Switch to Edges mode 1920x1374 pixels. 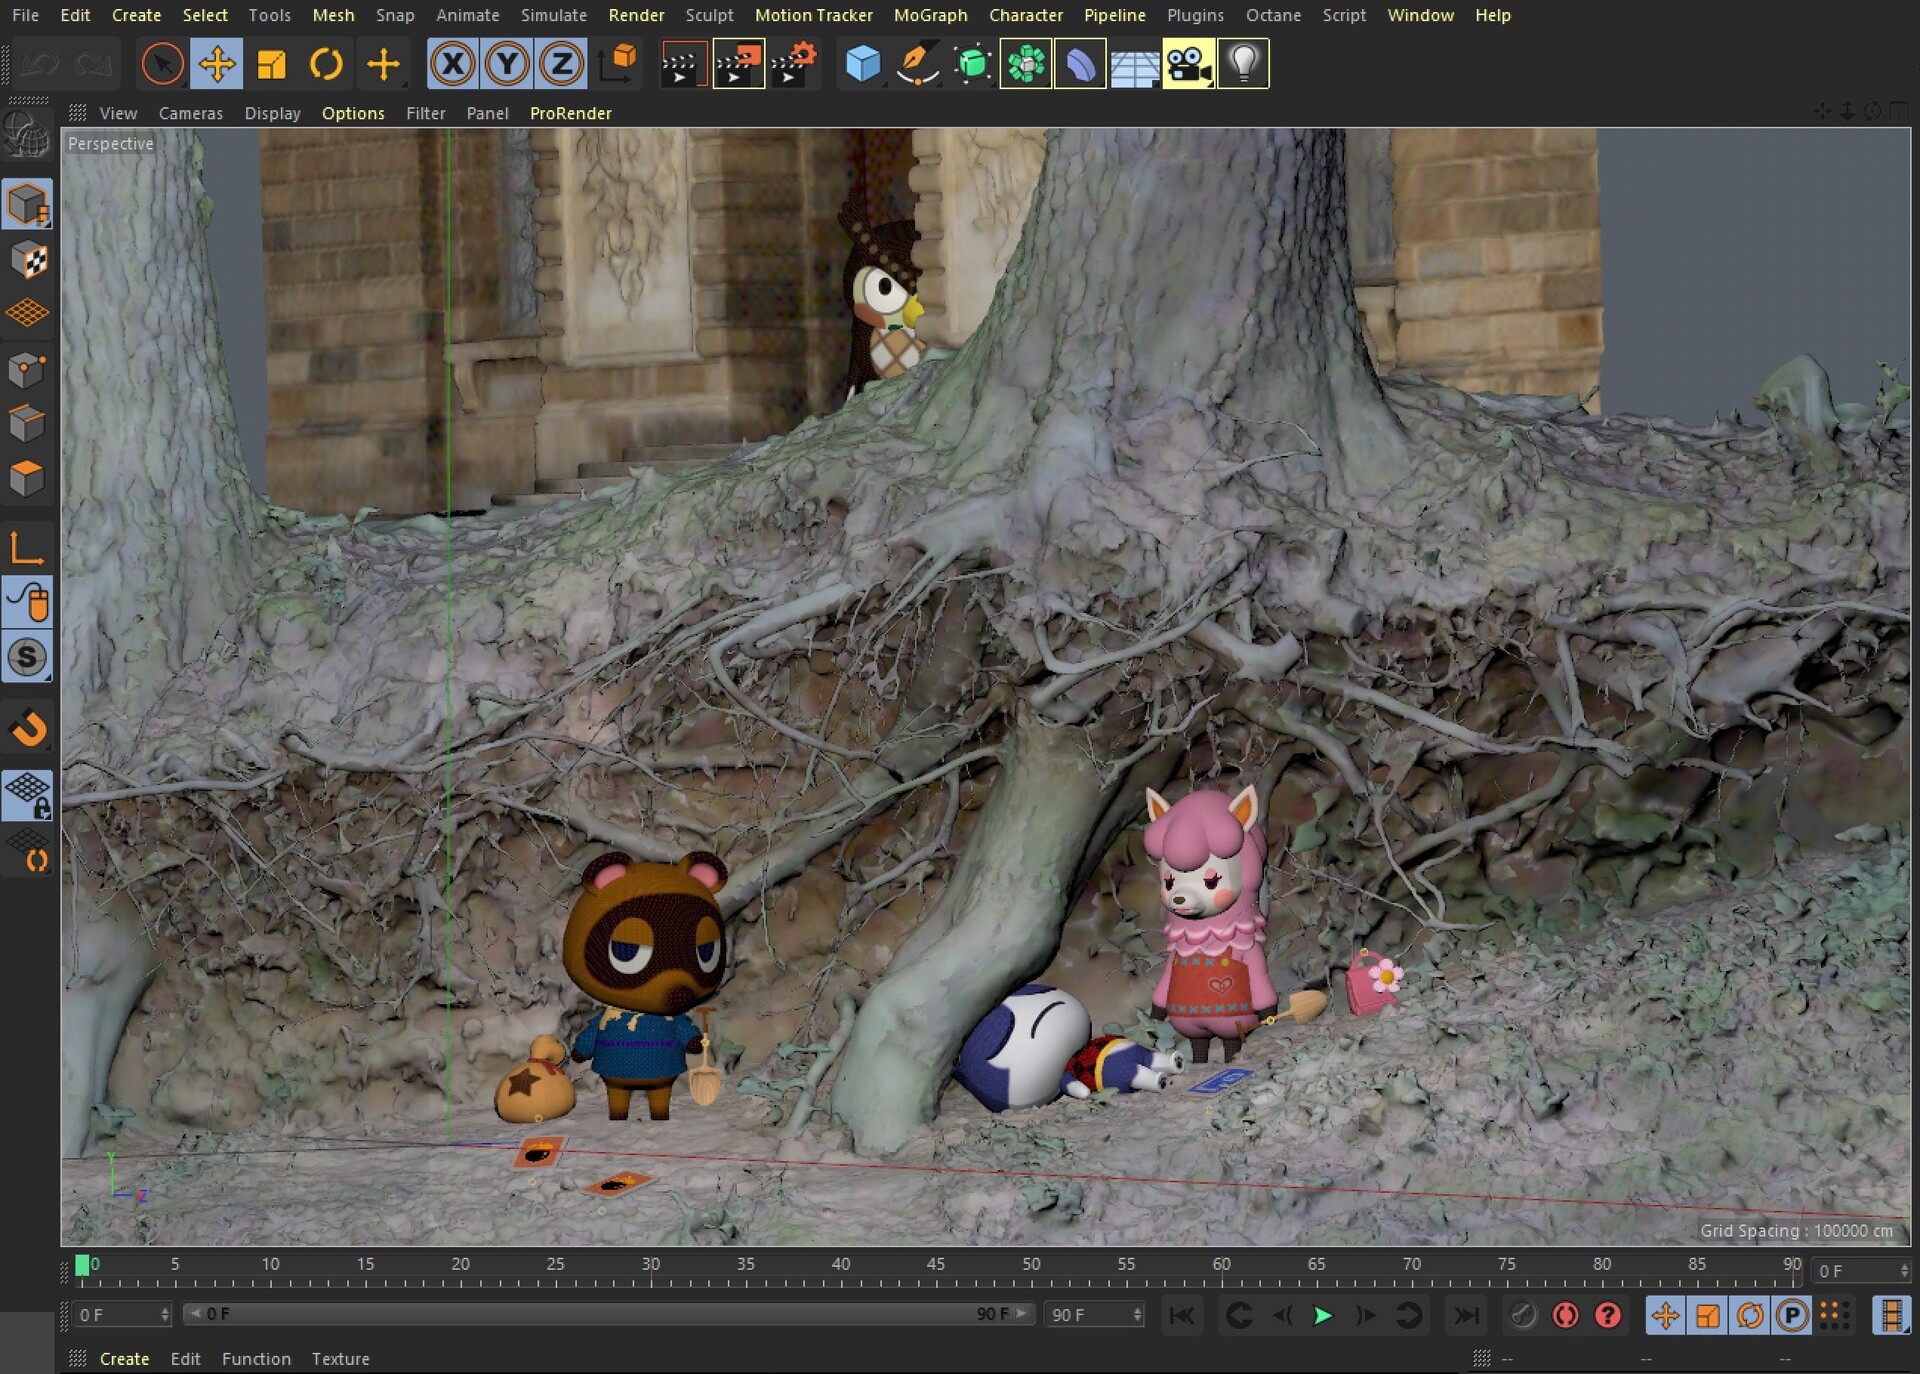click(27, 424)
